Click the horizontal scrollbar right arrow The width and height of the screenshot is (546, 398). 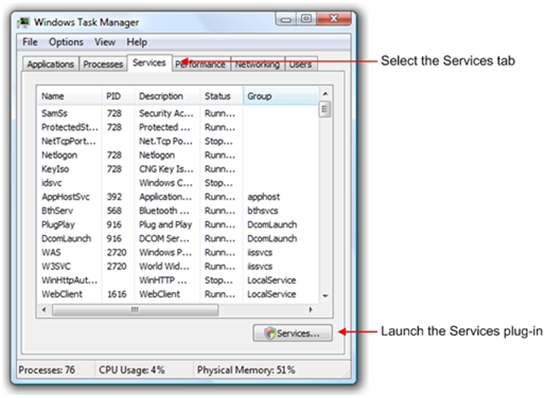[311, 310]
